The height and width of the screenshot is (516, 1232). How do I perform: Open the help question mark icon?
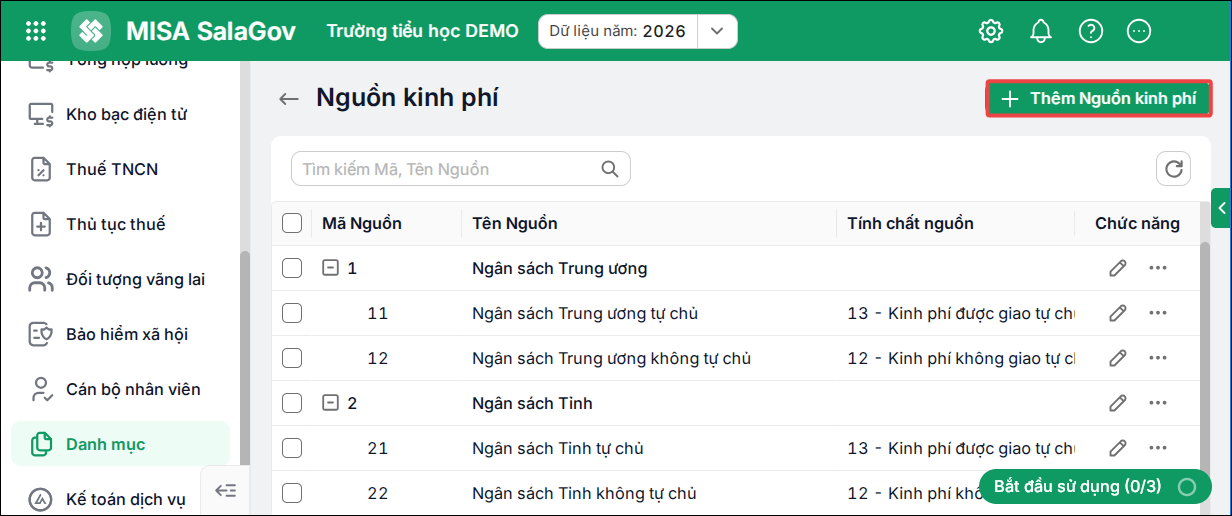(1091, 31)
